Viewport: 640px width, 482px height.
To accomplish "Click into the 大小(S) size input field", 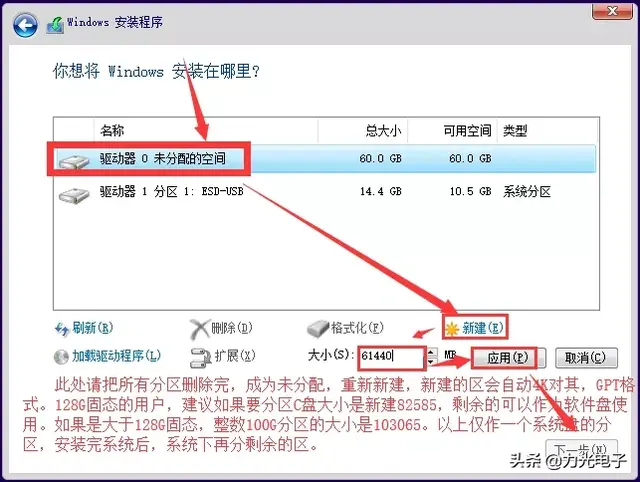I will click(392, 357).
